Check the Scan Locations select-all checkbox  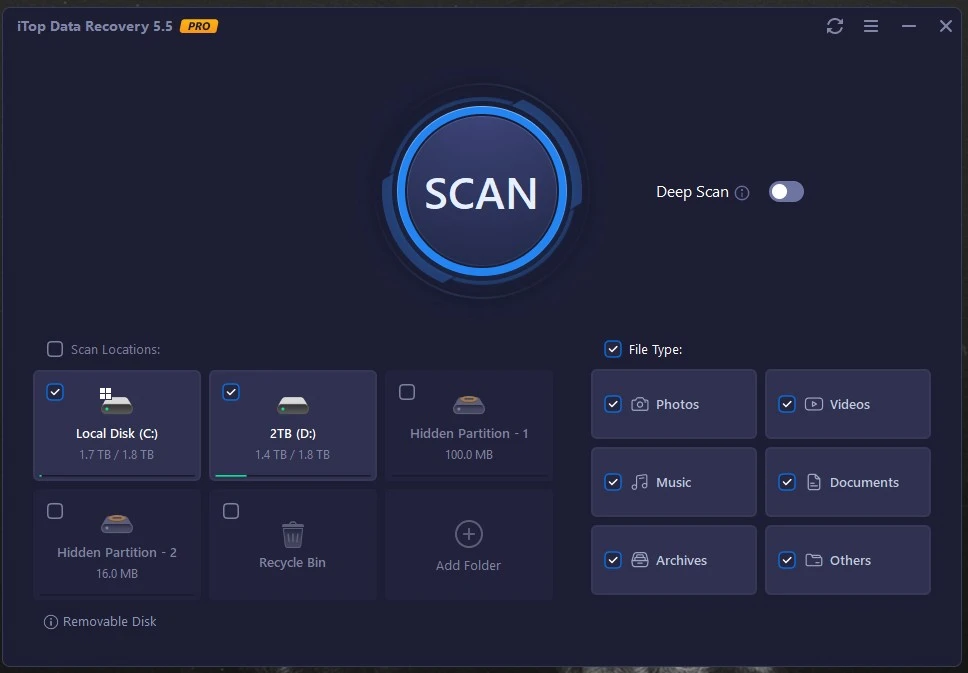pos(55,349)
